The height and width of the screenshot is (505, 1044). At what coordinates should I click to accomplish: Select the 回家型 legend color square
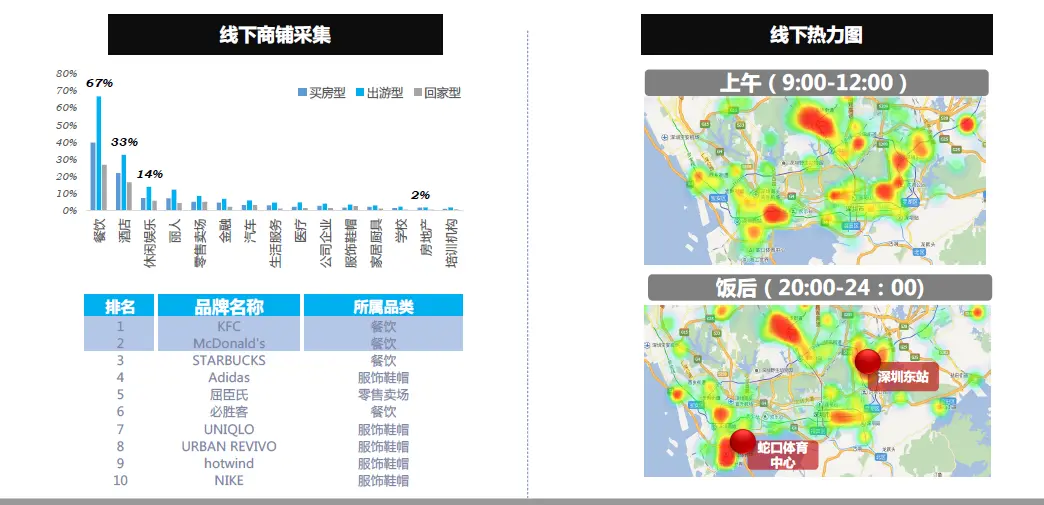click(417, 93)
